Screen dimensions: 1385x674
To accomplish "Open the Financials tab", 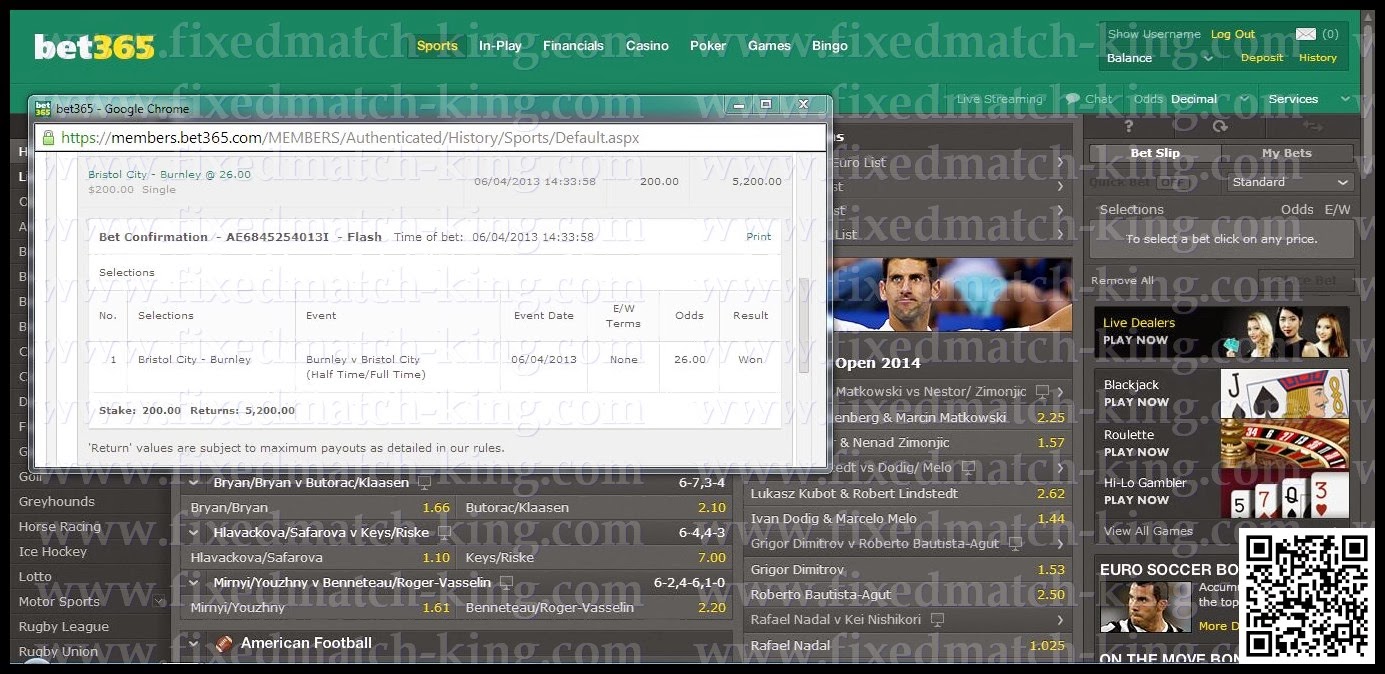I will (x=573, y=46).
